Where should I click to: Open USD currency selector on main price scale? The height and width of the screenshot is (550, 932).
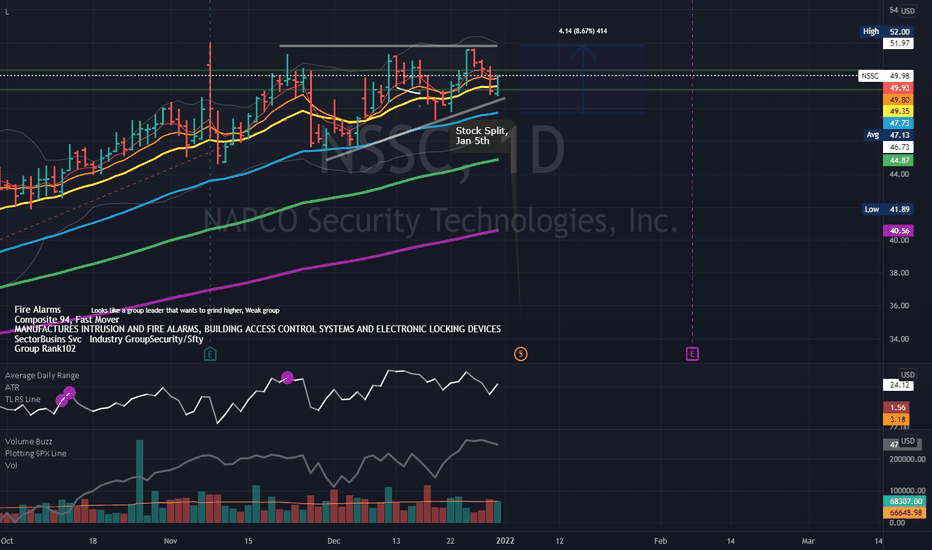point(908,11)
